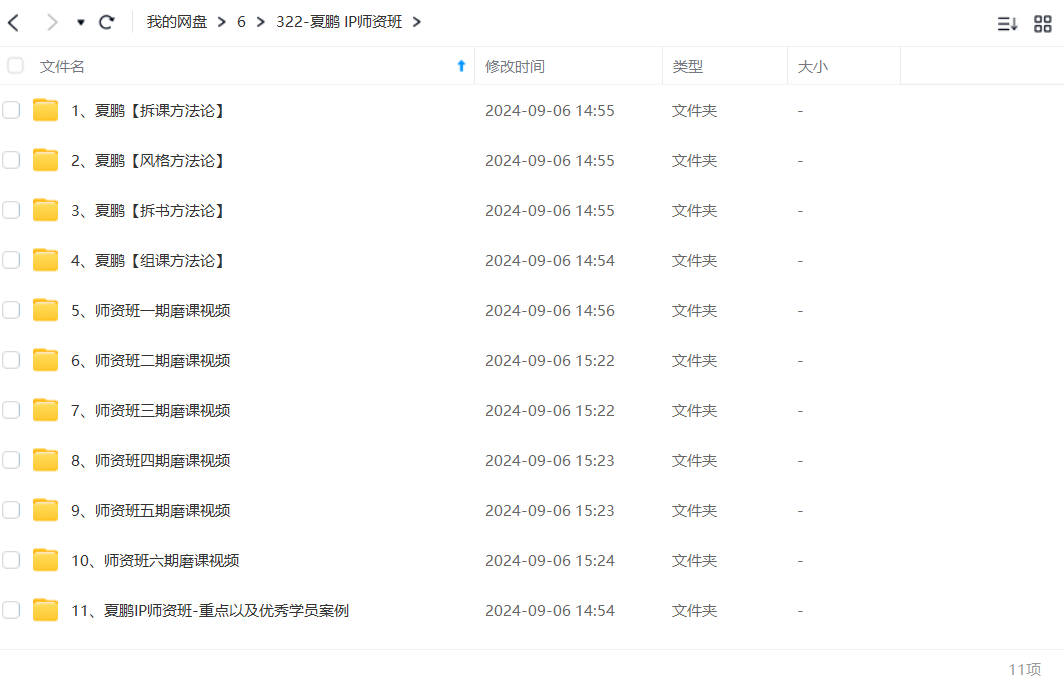This screenshot has width=1064, height=692.
Task: Sort by the 类型 column
Action: [x=687, y=66]
